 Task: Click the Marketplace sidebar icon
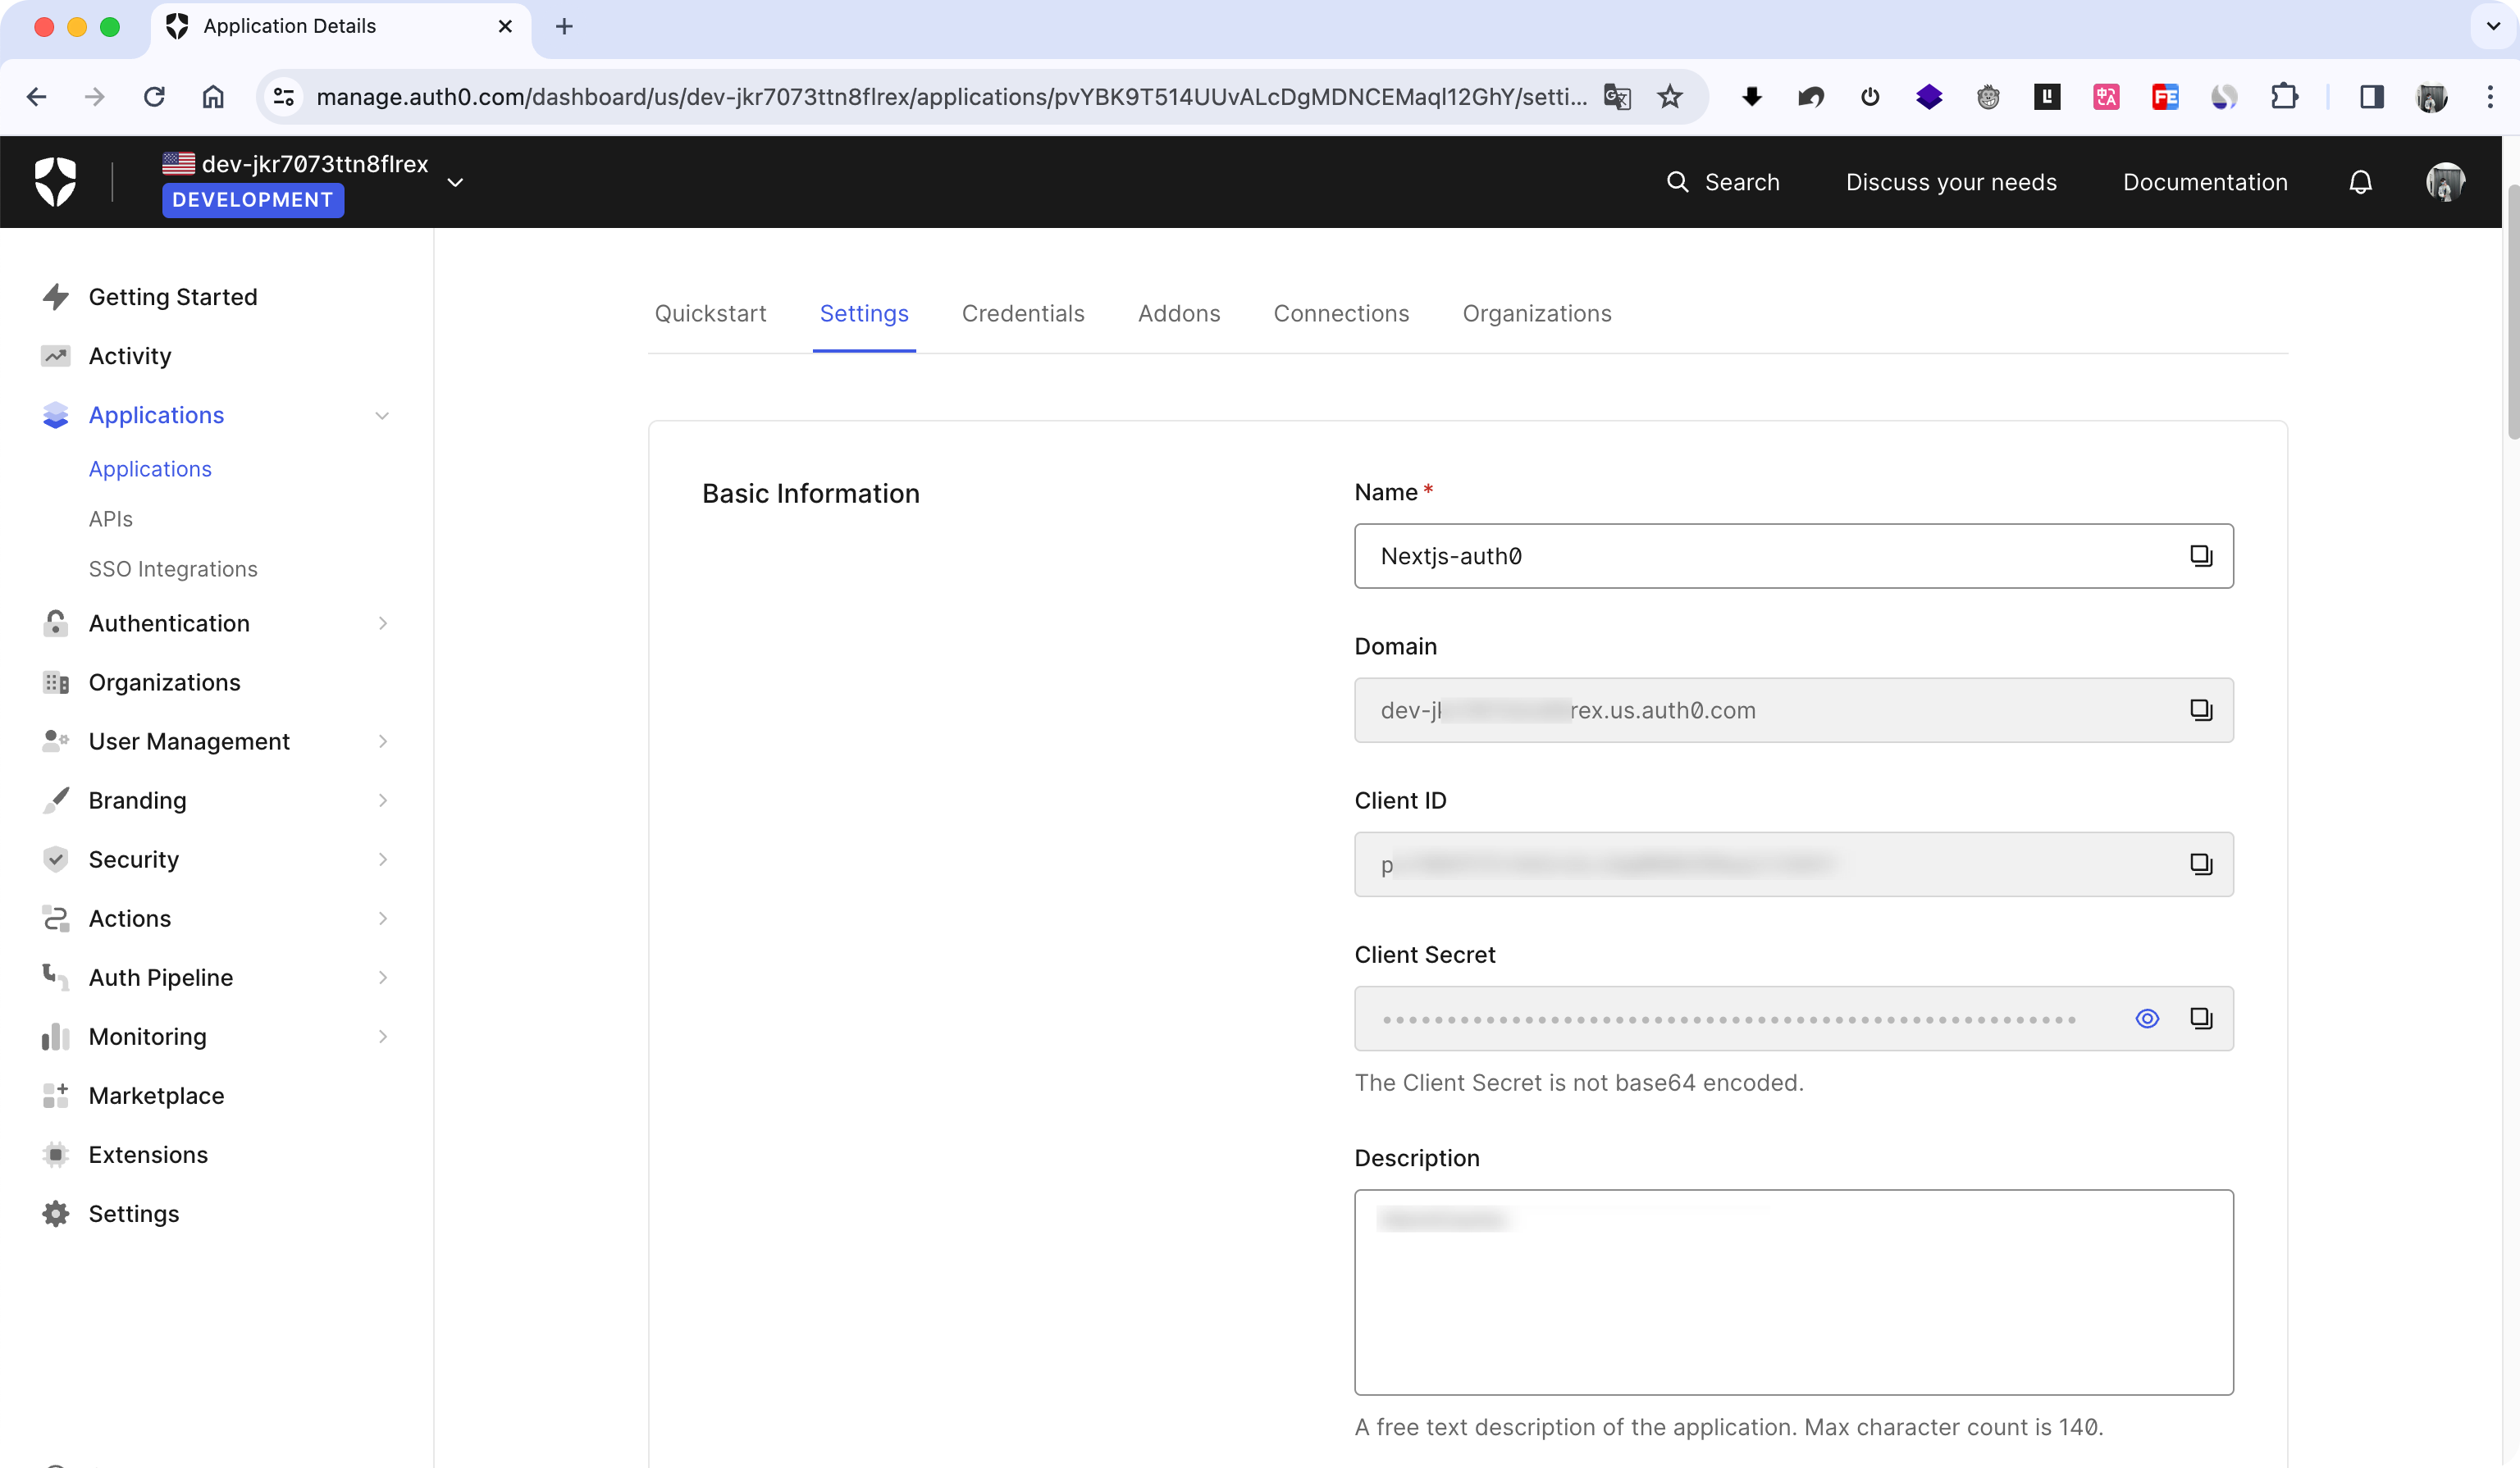point(55,1095)
